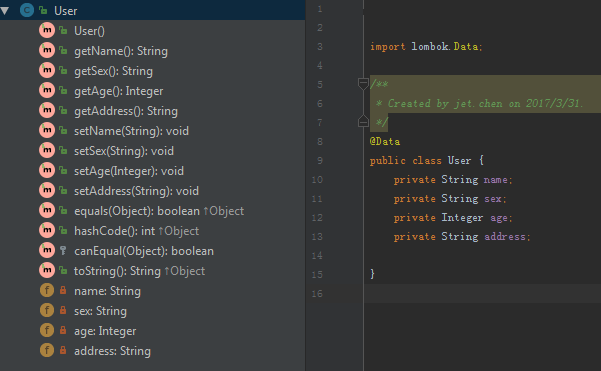Collapse the User class tree node
This screenshot has height=371, width=601.
coord(5,11)
